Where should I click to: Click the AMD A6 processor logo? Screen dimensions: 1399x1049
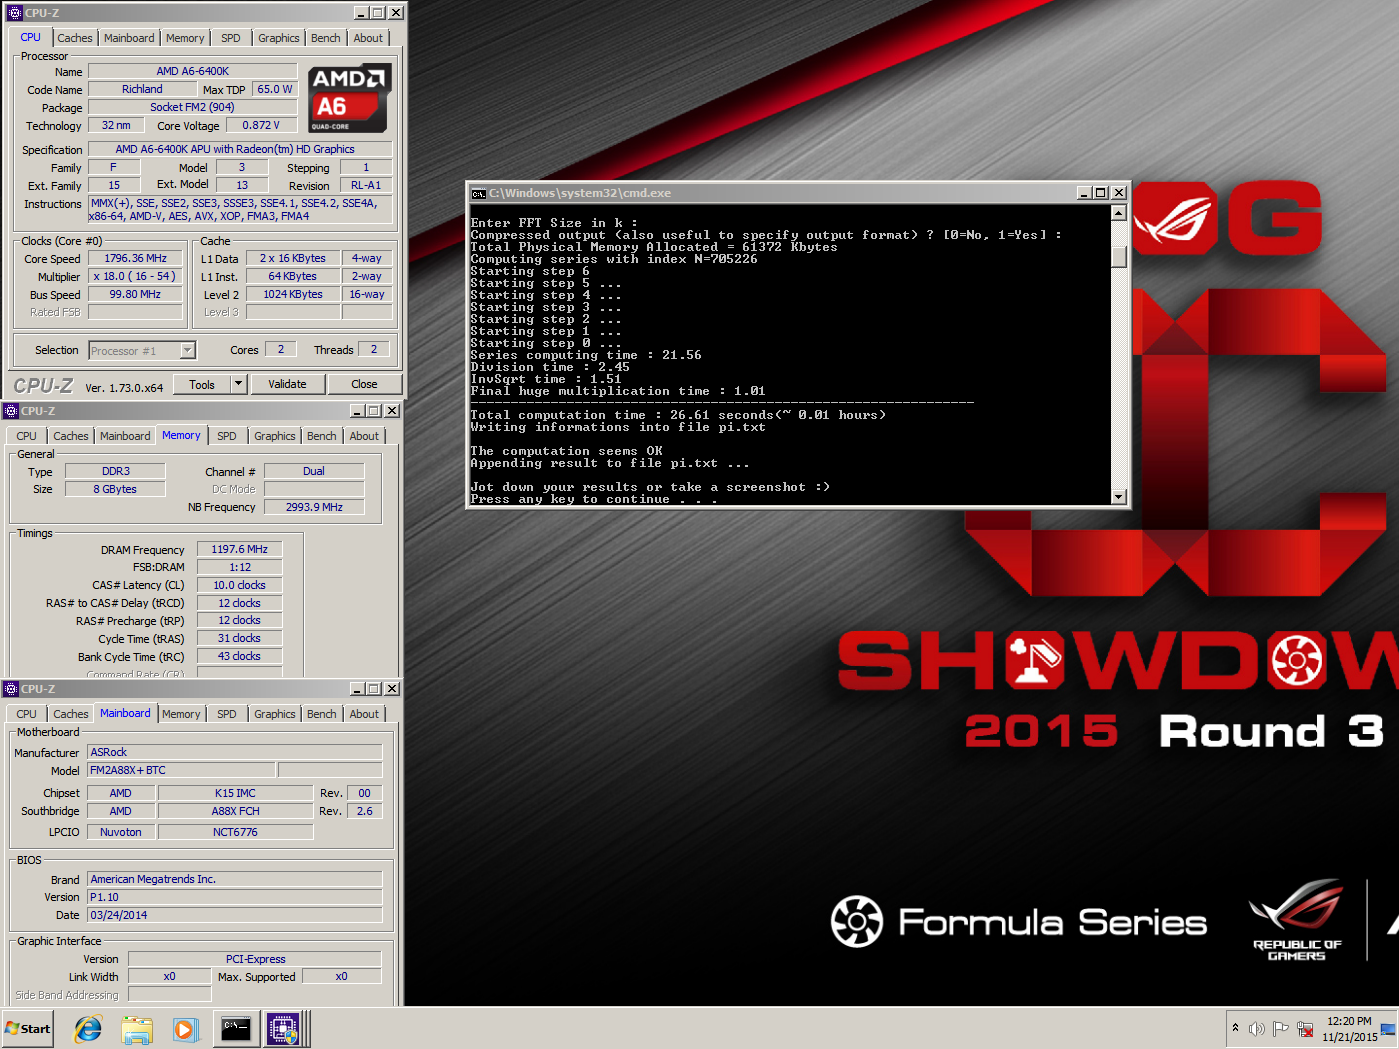349,99
